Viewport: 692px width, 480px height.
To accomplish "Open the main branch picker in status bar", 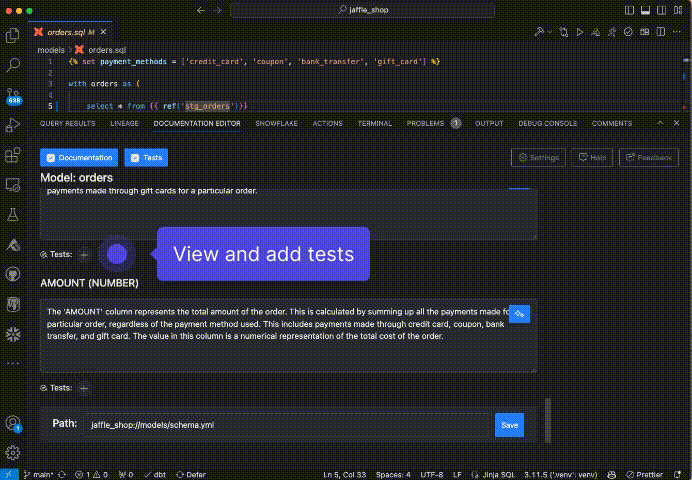I will 39,474.
